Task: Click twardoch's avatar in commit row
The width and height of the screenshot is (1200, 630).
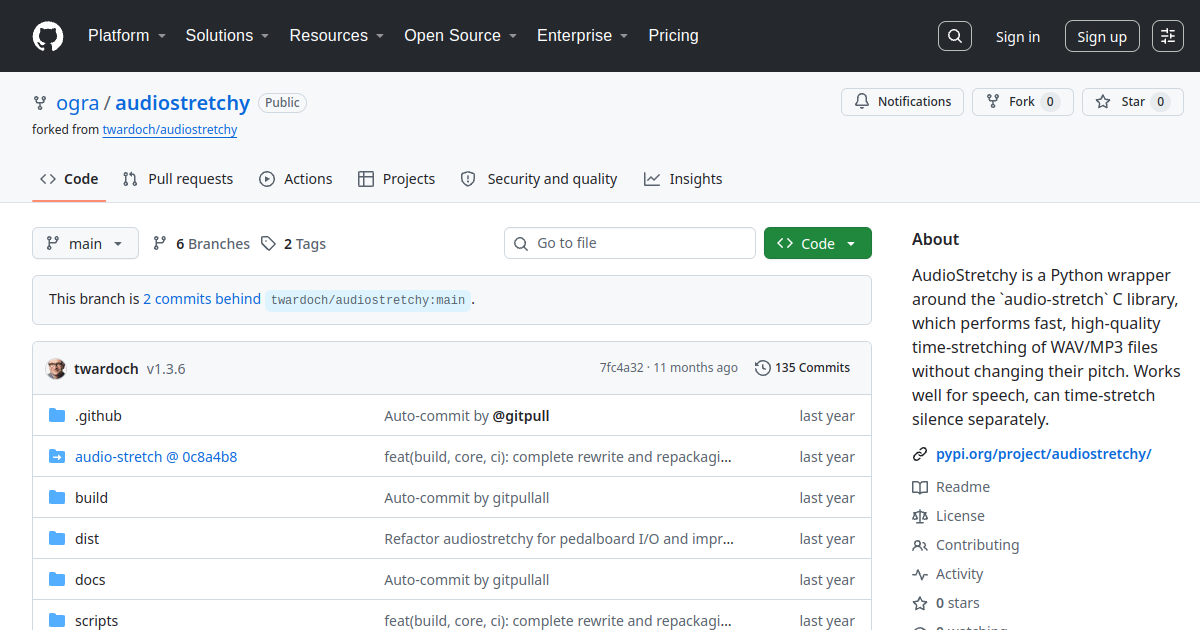Action: pos(56,368)
